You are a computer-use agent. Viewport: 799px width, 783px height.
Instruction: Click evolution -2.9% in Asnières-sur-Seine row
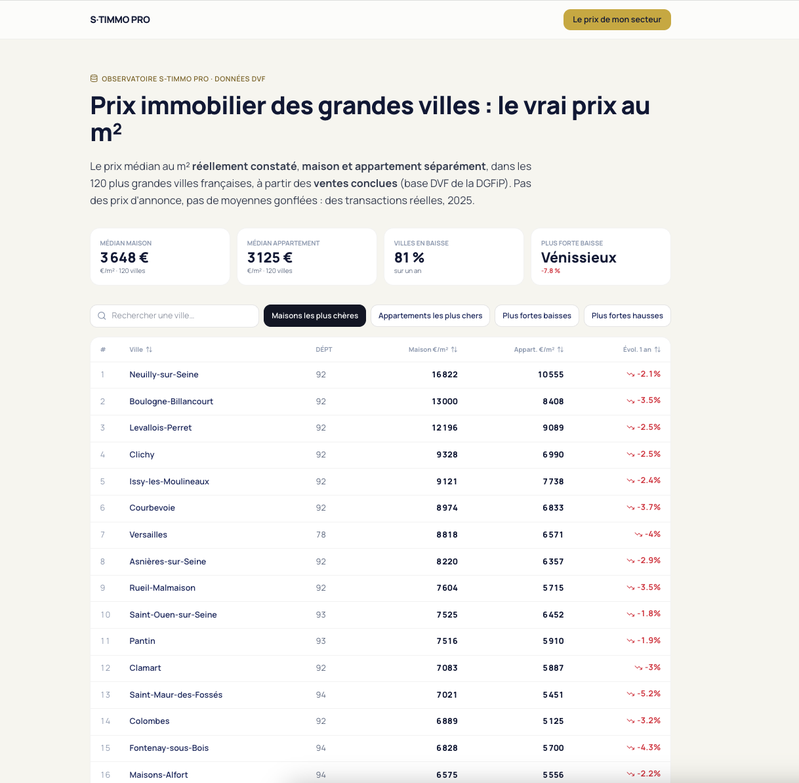click(649, 560)
